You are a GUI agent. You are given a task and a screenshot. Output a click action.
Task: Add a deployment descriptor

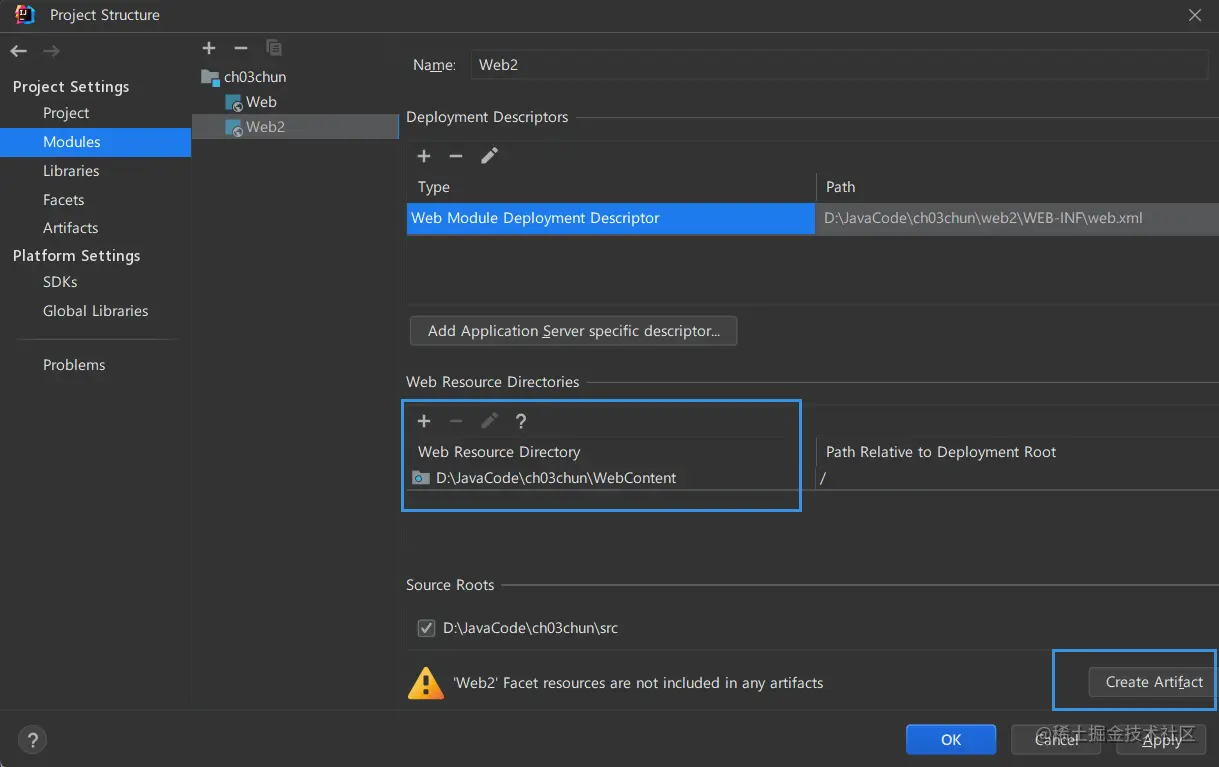[x=424, y=156]
